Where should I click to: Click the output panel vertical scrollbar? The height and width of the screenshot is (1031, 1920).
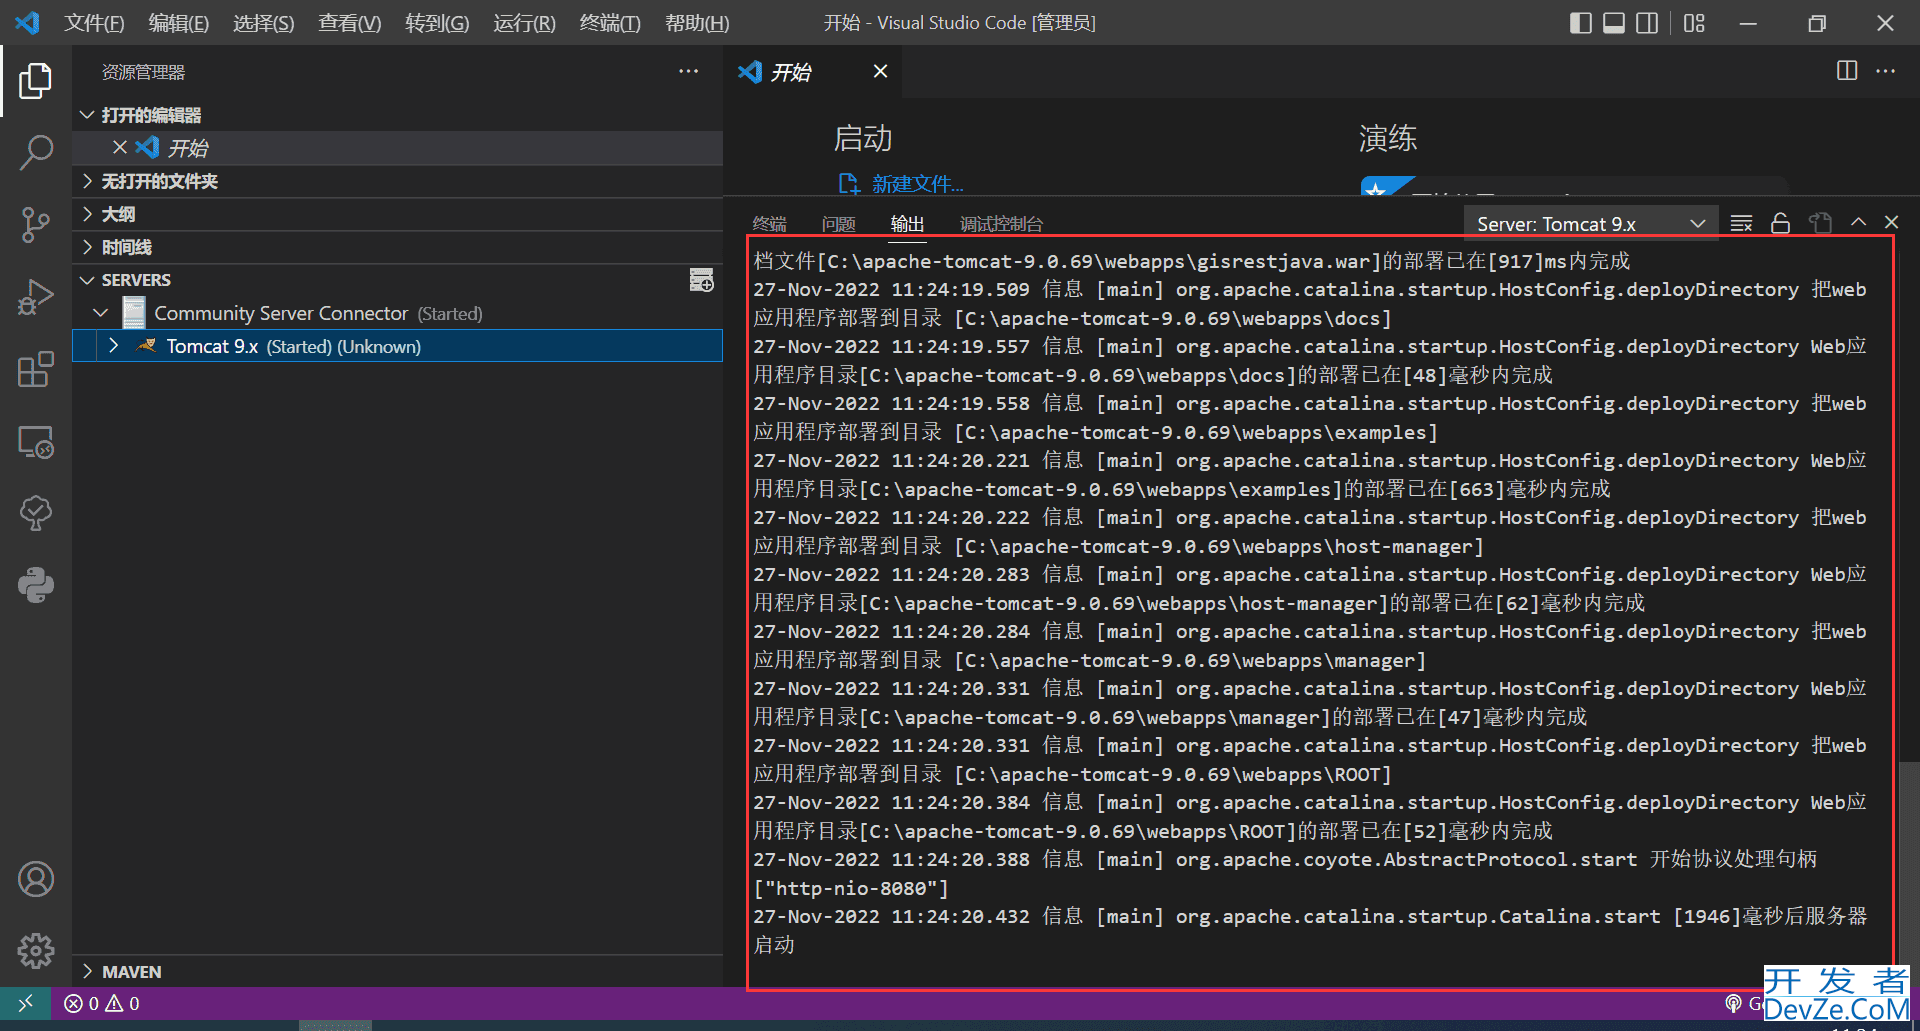point(1909,875)
